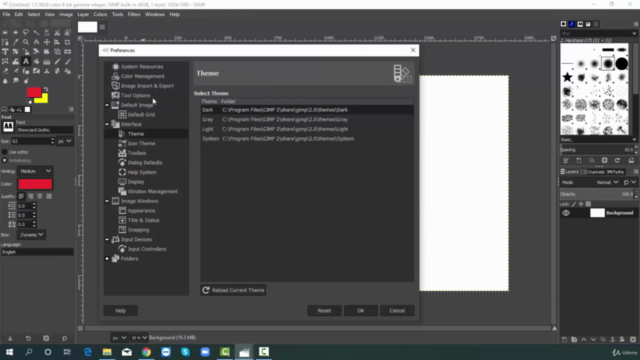This screenshot has width=640, height=360.
Task: Click the Edit brush icon in Brushes panel
Action: pos(566,160)
